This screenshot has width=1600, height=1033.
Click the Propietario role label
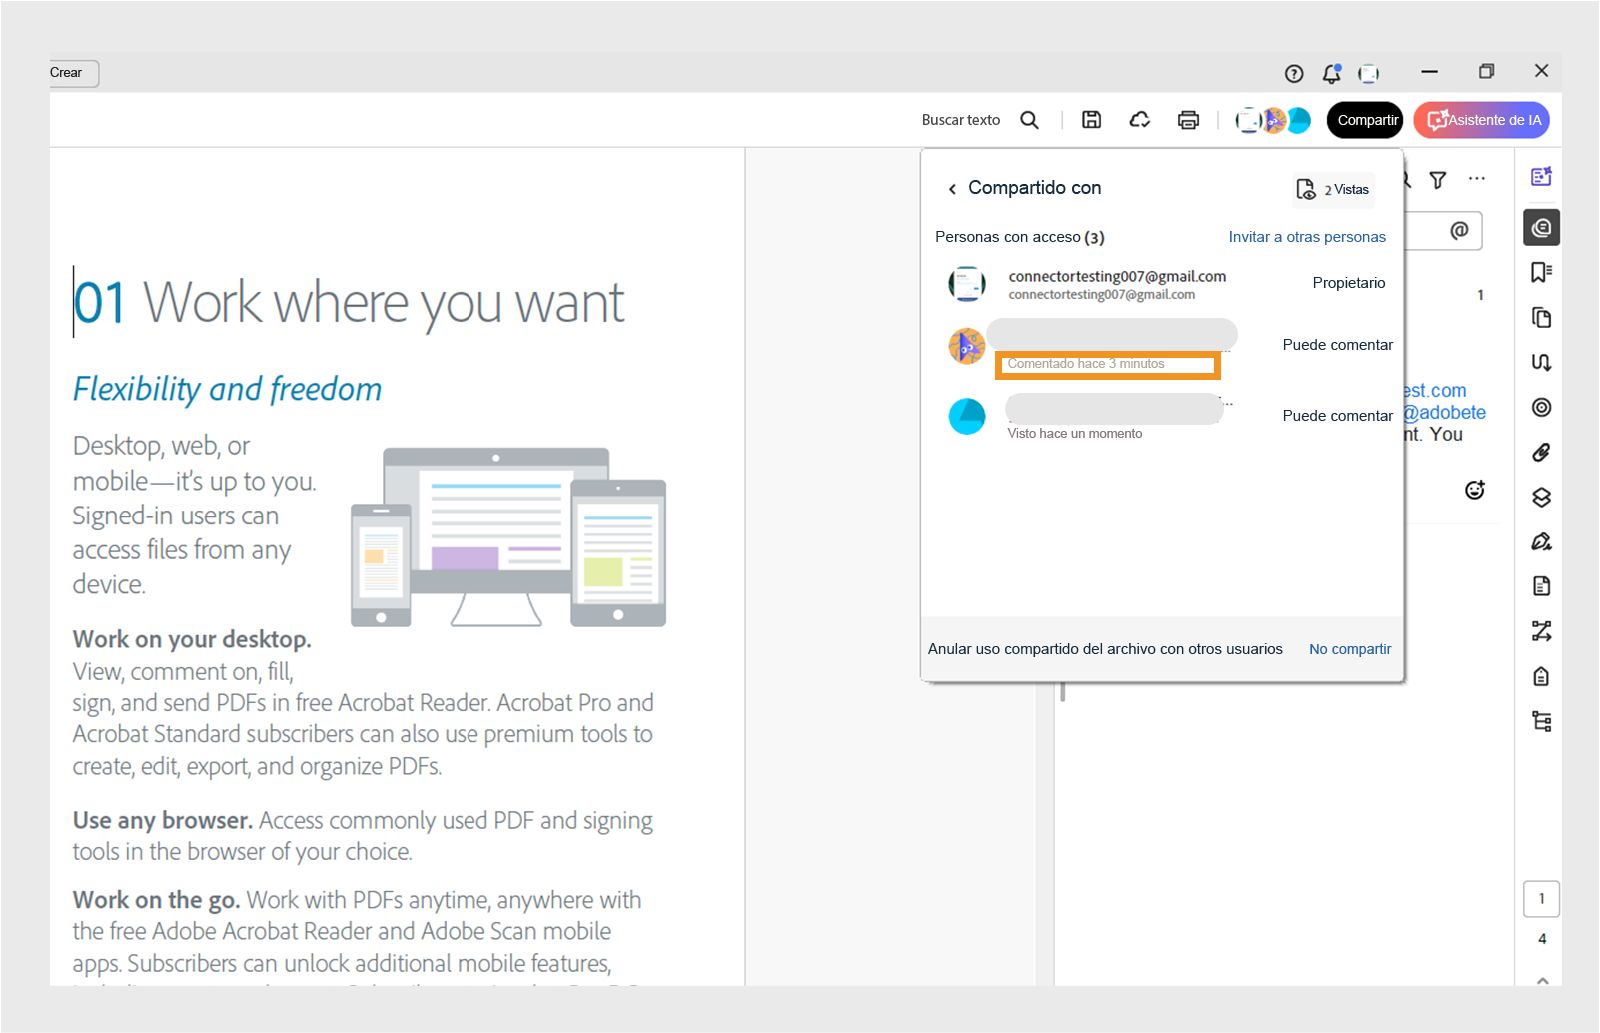1349,283
